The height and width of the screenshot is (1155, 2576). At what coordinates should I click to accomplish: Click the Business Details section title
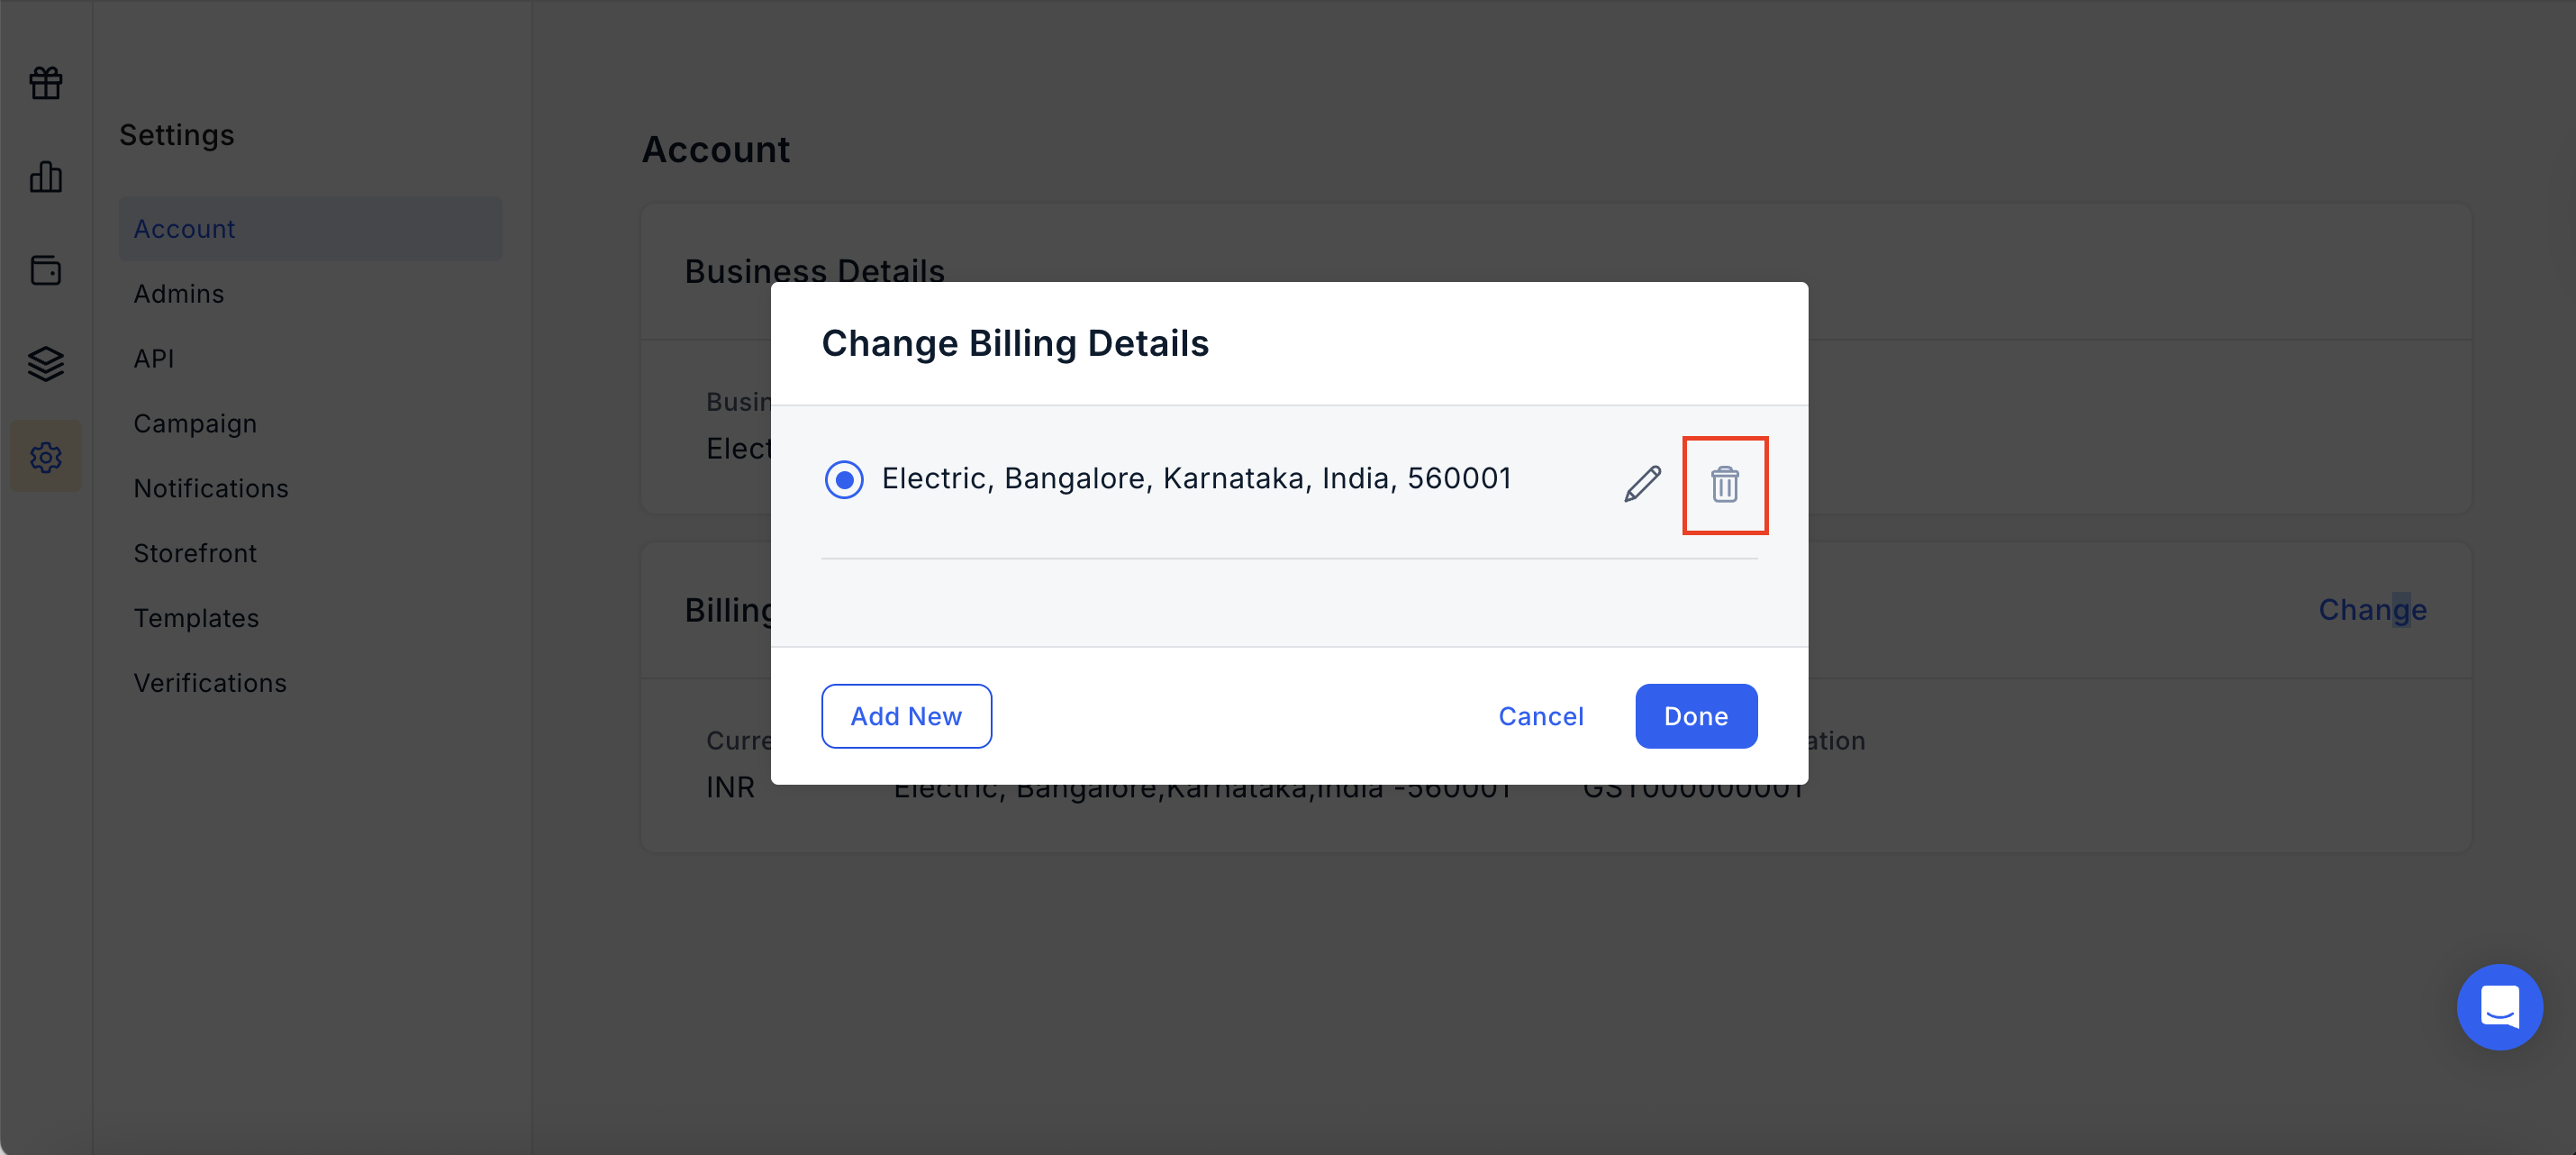pyautogui.click(x=814, y=270)
